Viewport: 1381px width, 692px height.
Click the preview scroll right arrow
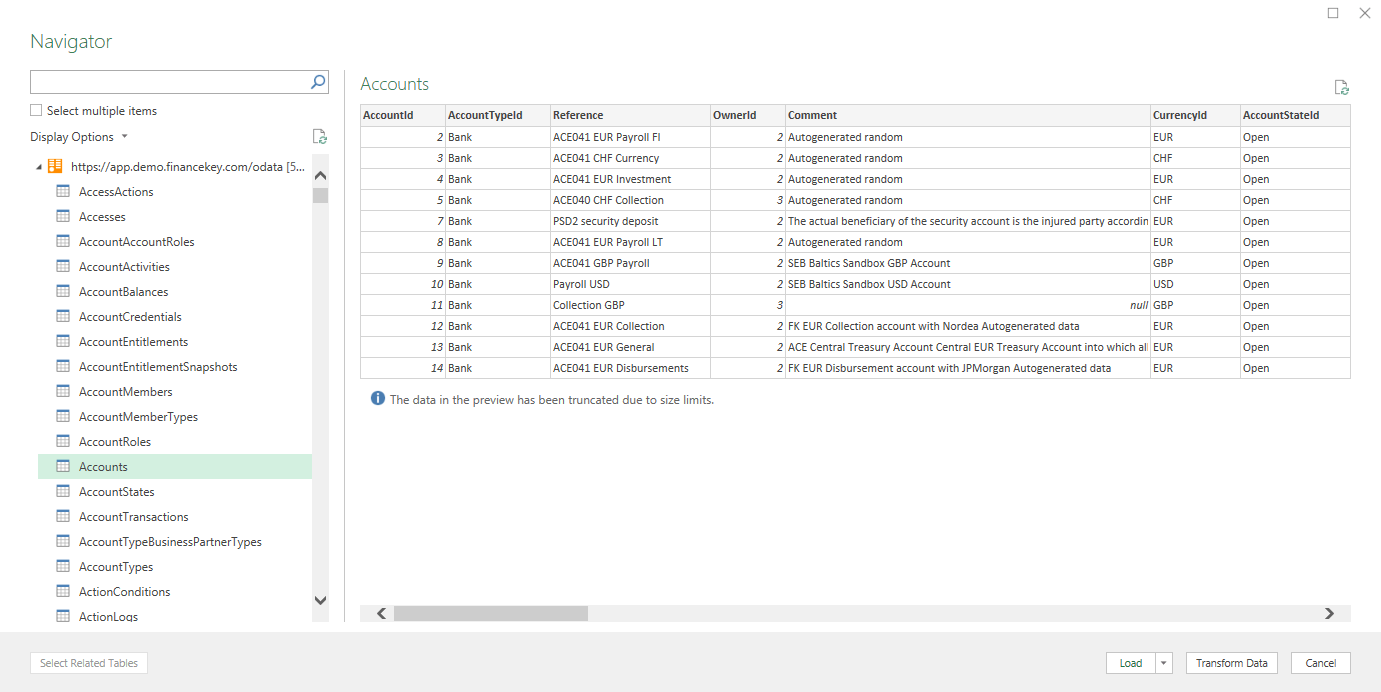tap(1329, 613)
